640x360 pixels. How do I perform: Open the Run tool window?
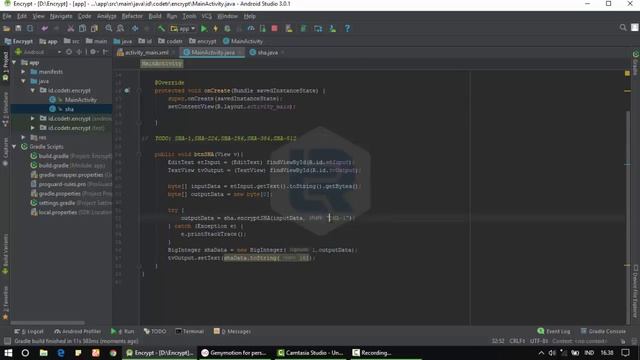tap(122, 331)
